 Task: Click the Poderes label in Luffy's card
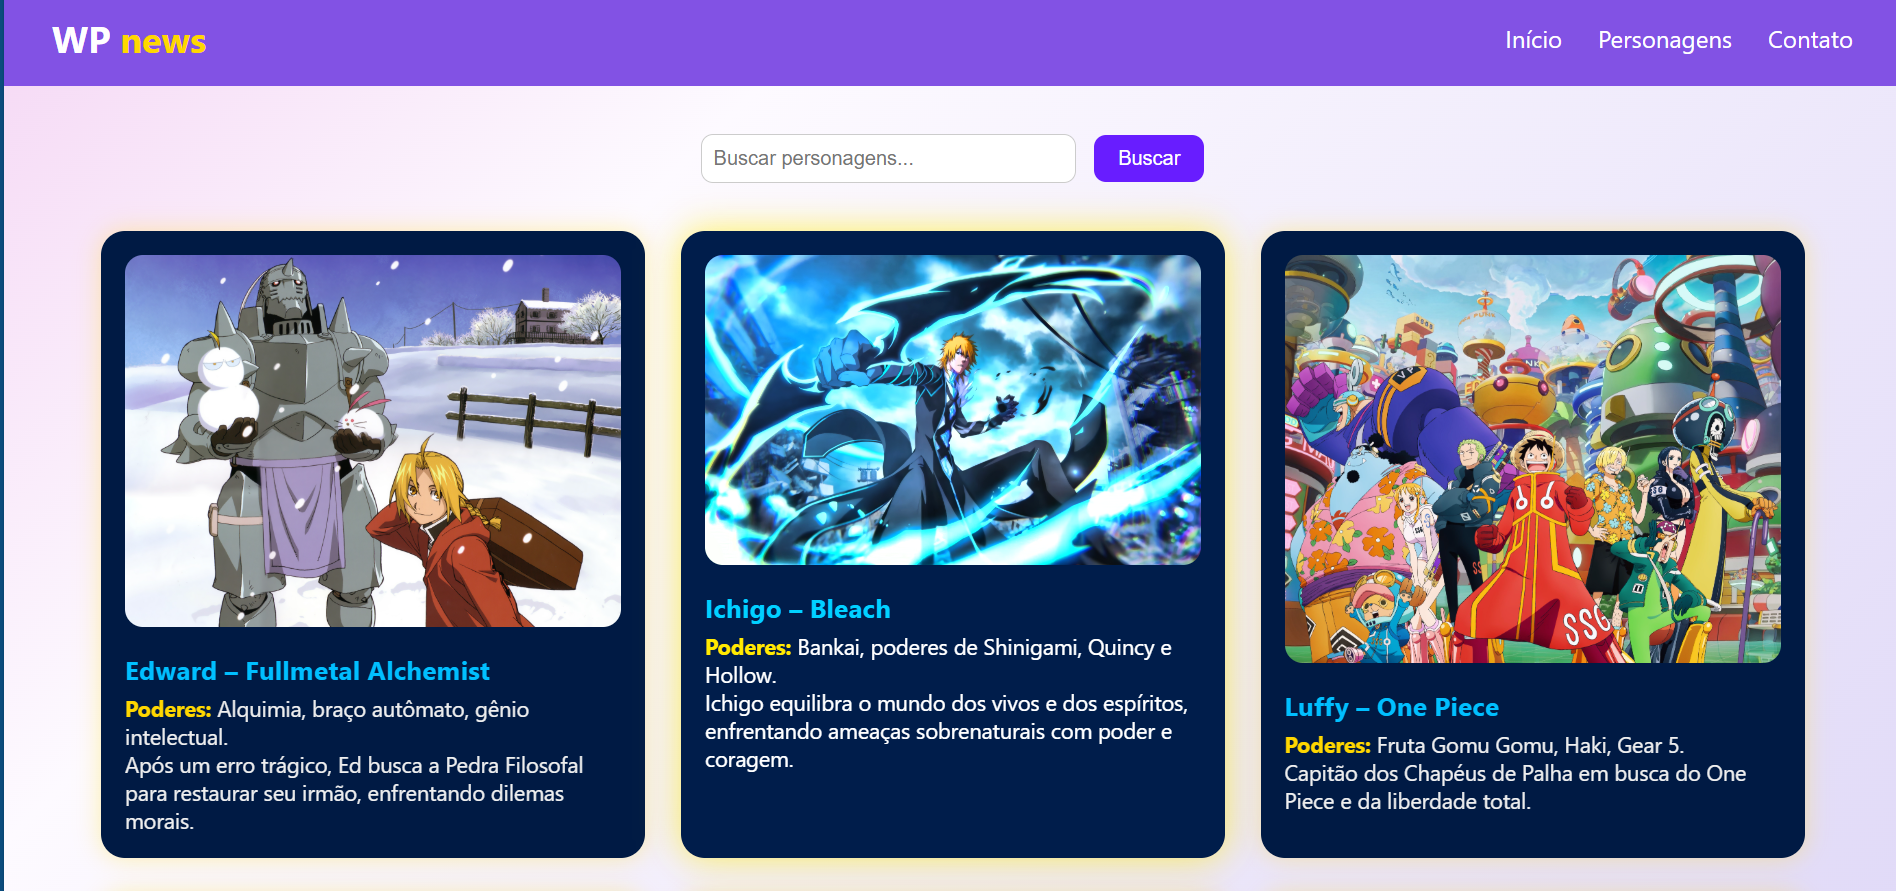coord(1328,745)
